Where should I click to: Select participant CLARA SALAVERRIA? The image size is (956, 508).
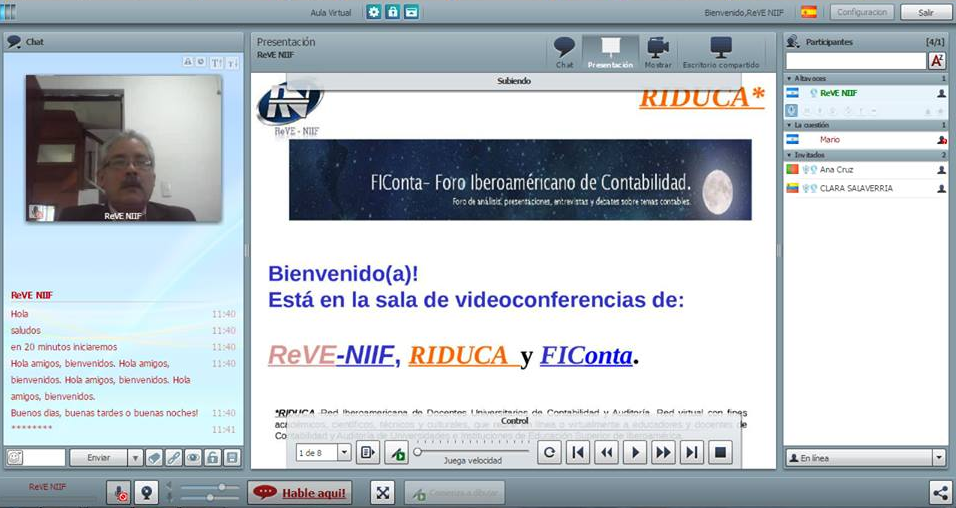[x=866, y=188]
